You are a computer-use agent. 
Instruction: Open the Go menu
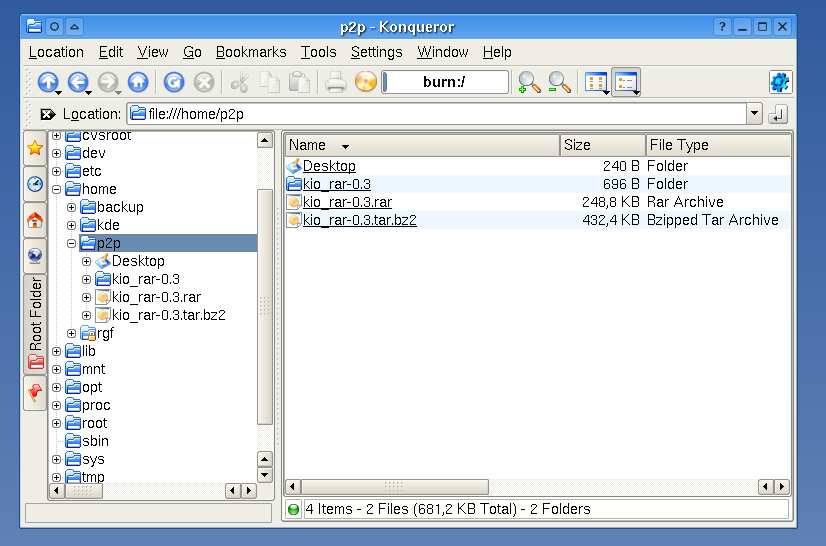192,52
